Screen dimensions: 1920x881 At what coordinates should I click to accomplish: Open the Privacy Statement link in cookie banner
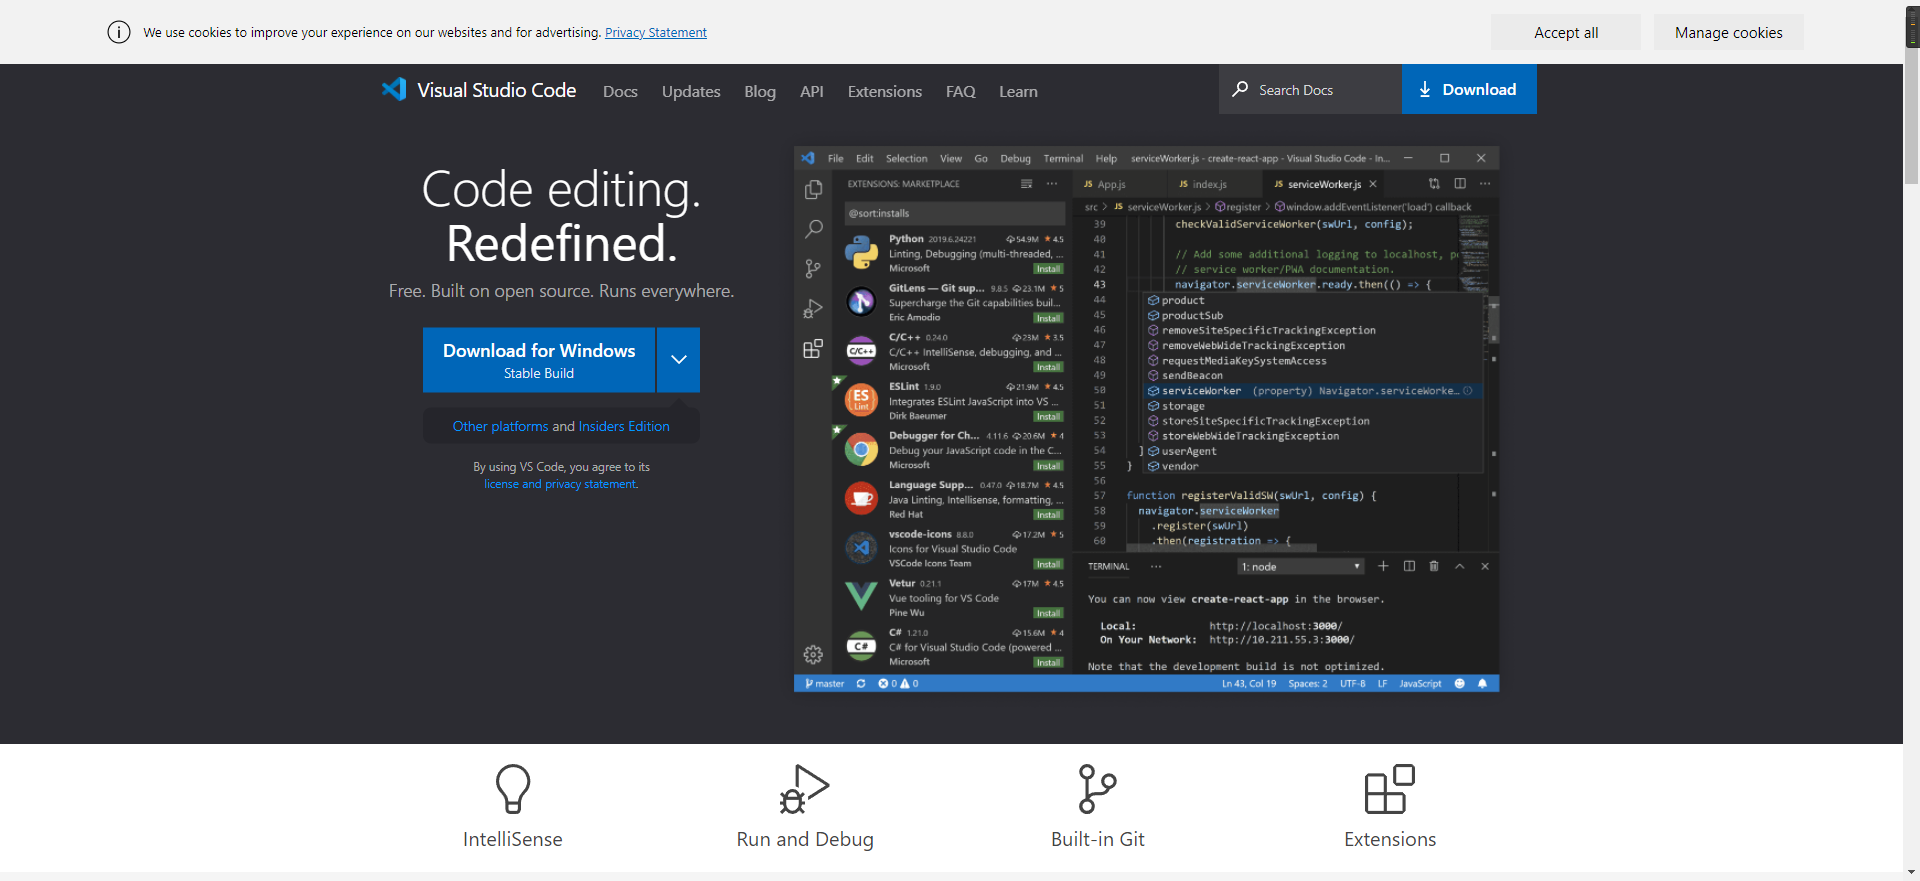tap(656, 32)
